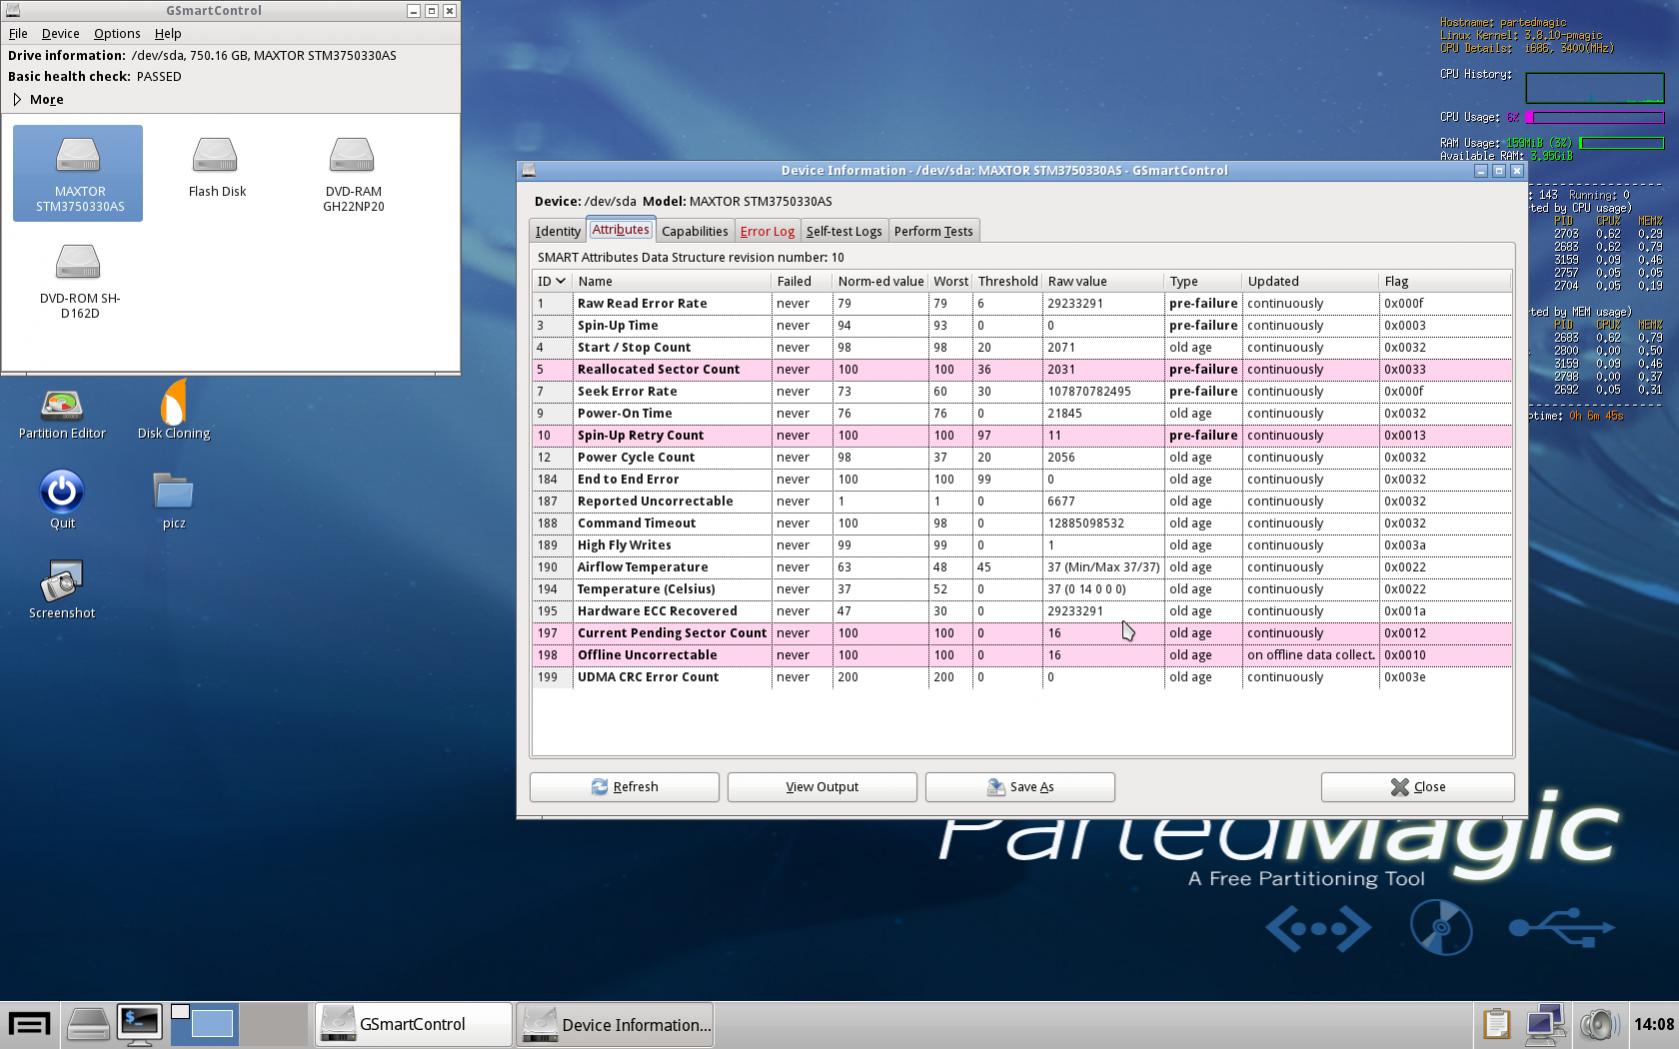
Task: Select the End to End Error row
Action: click(x=1022, y=479)
